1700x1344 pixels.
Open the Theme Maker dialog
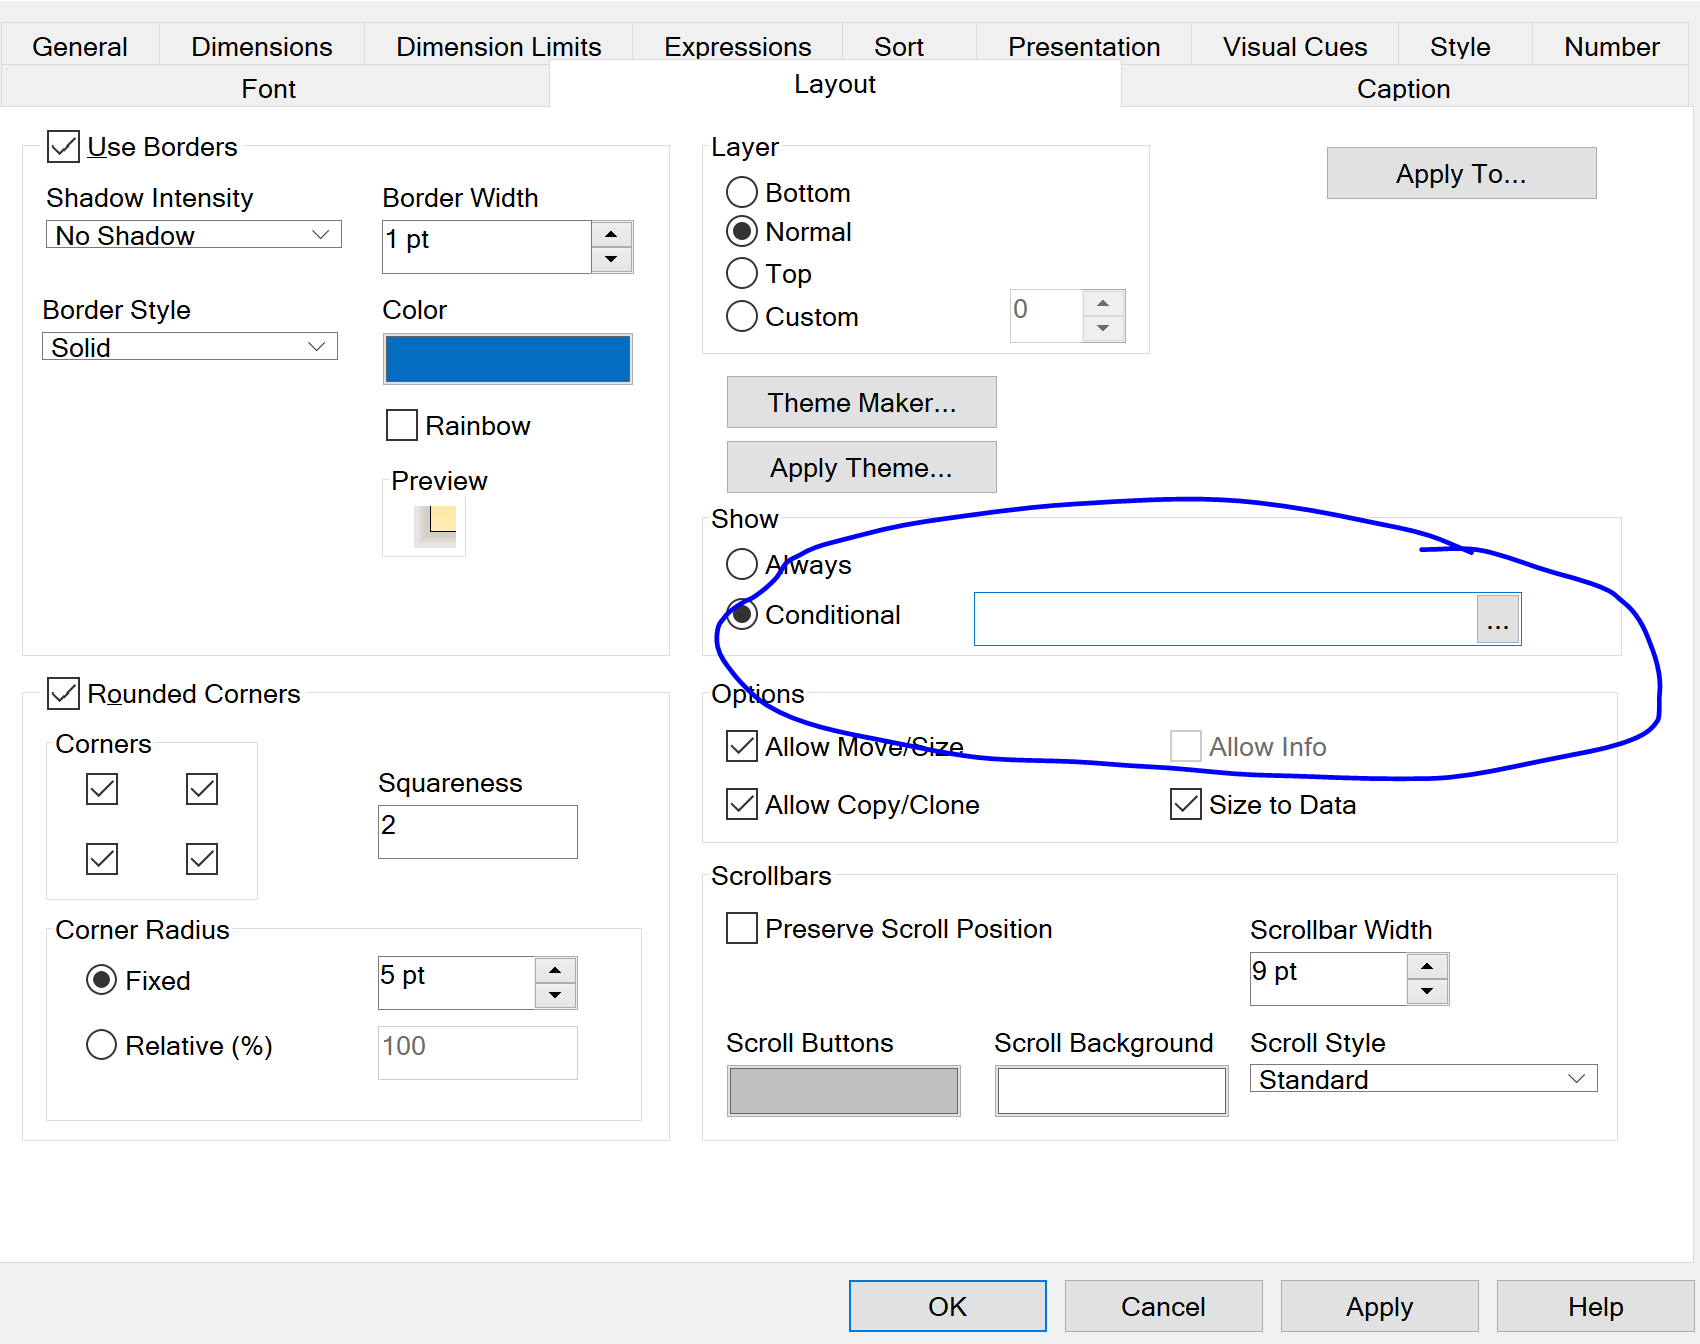(861, 402)
